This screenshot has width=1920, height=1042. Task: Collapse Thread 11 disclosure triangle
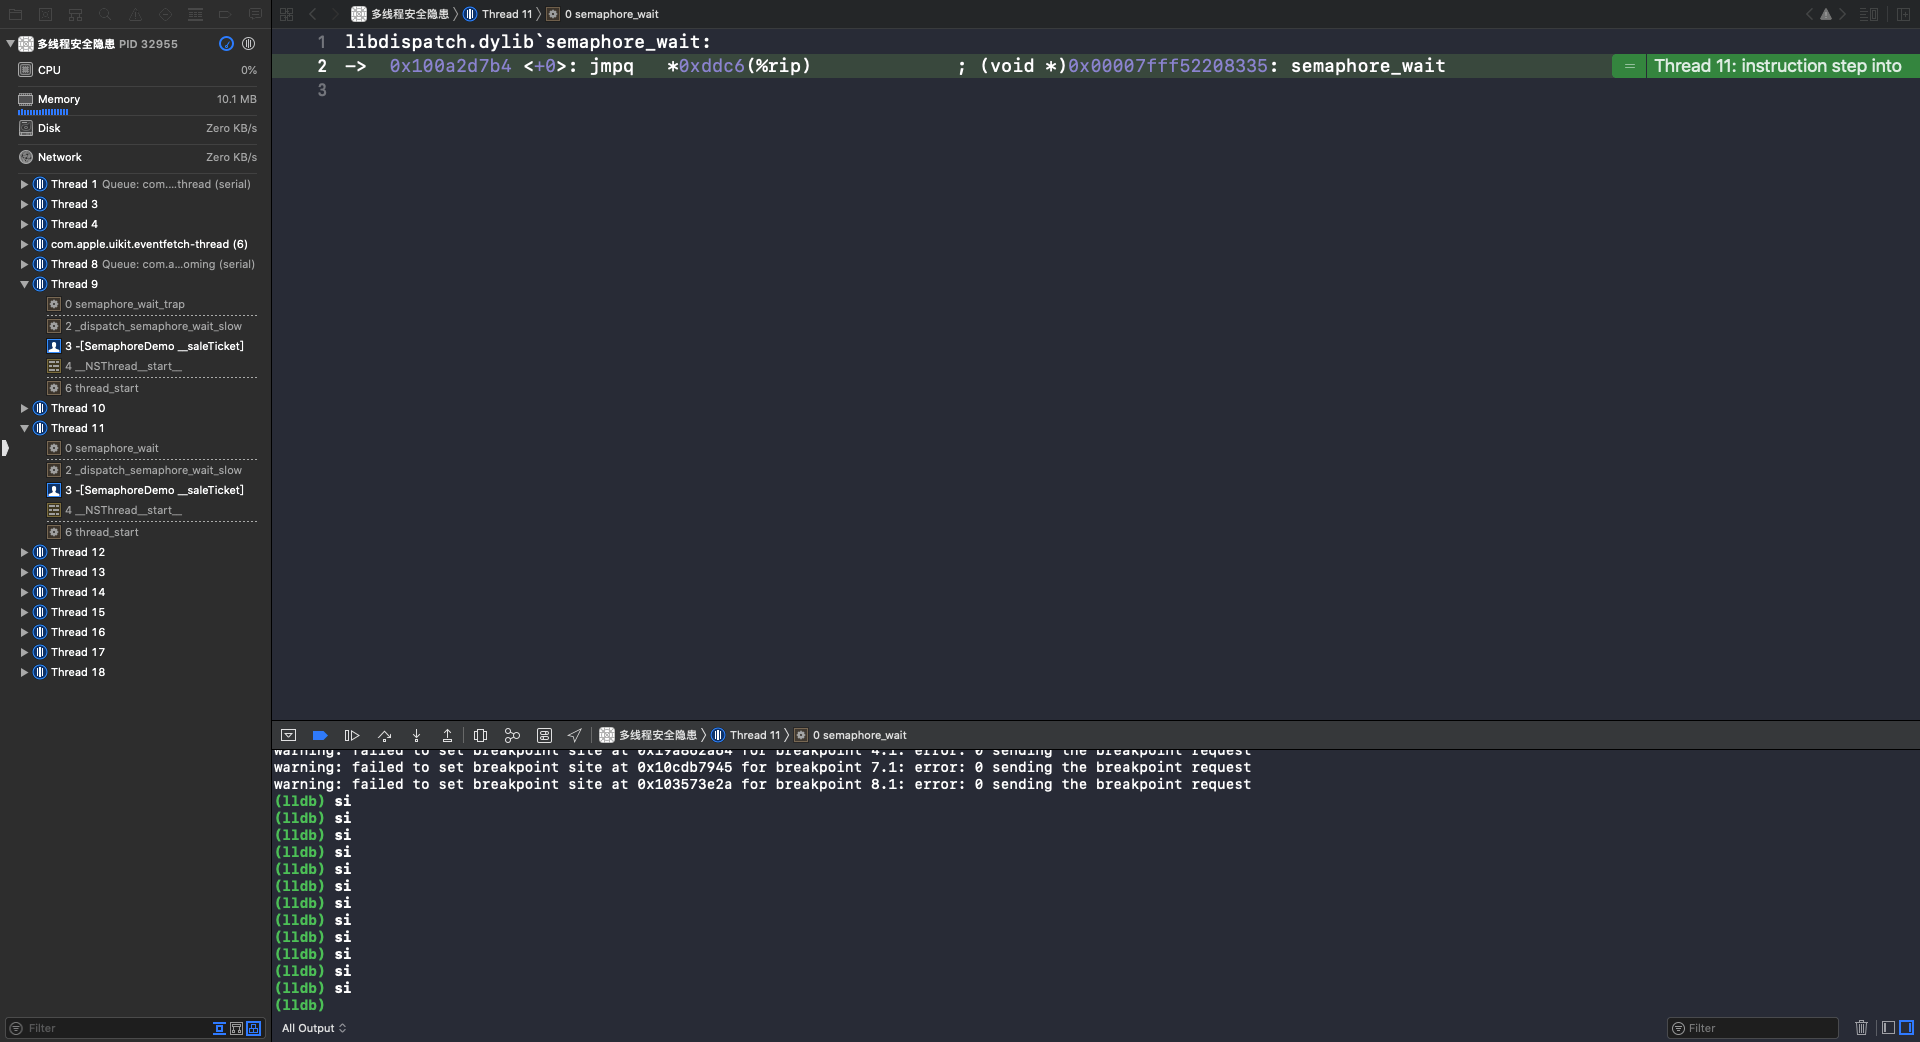point(24,428)
